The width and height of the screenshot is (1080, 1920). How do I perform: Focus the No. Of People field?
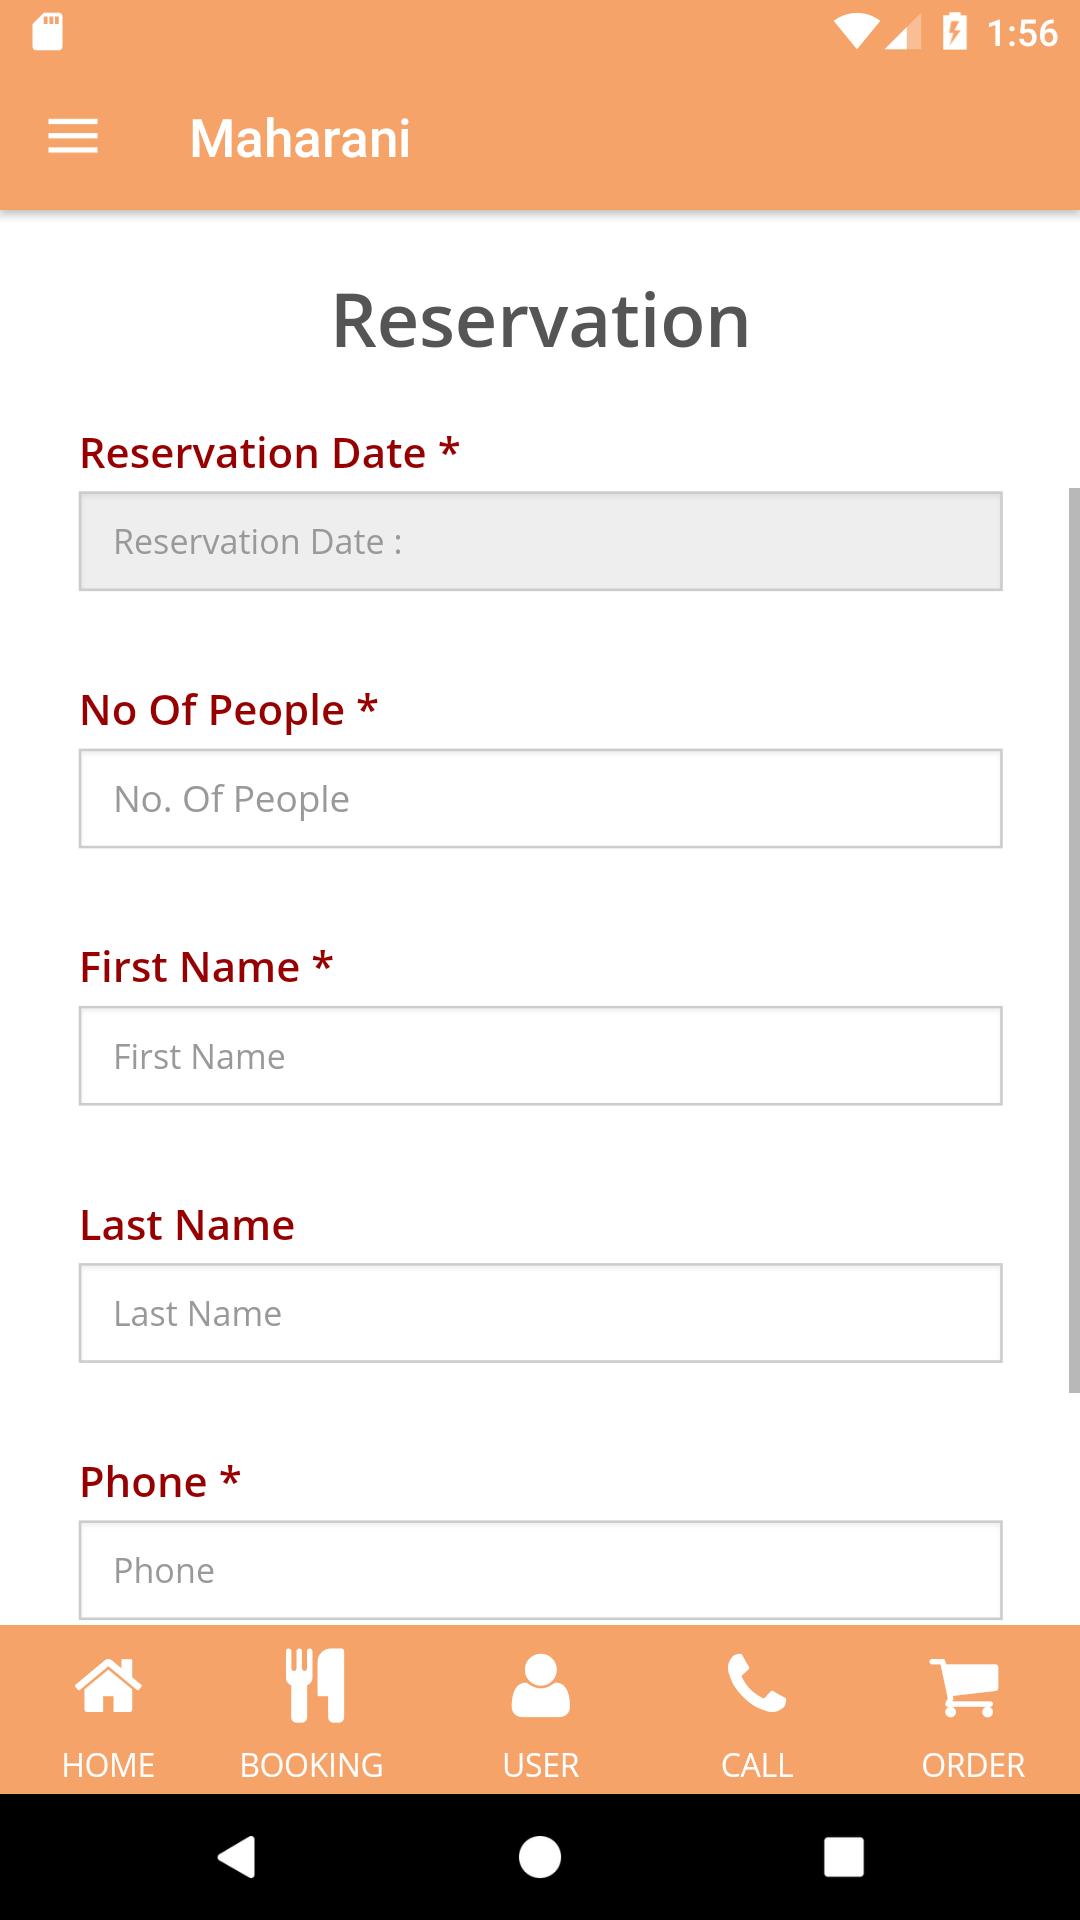(x=541, y=799)
